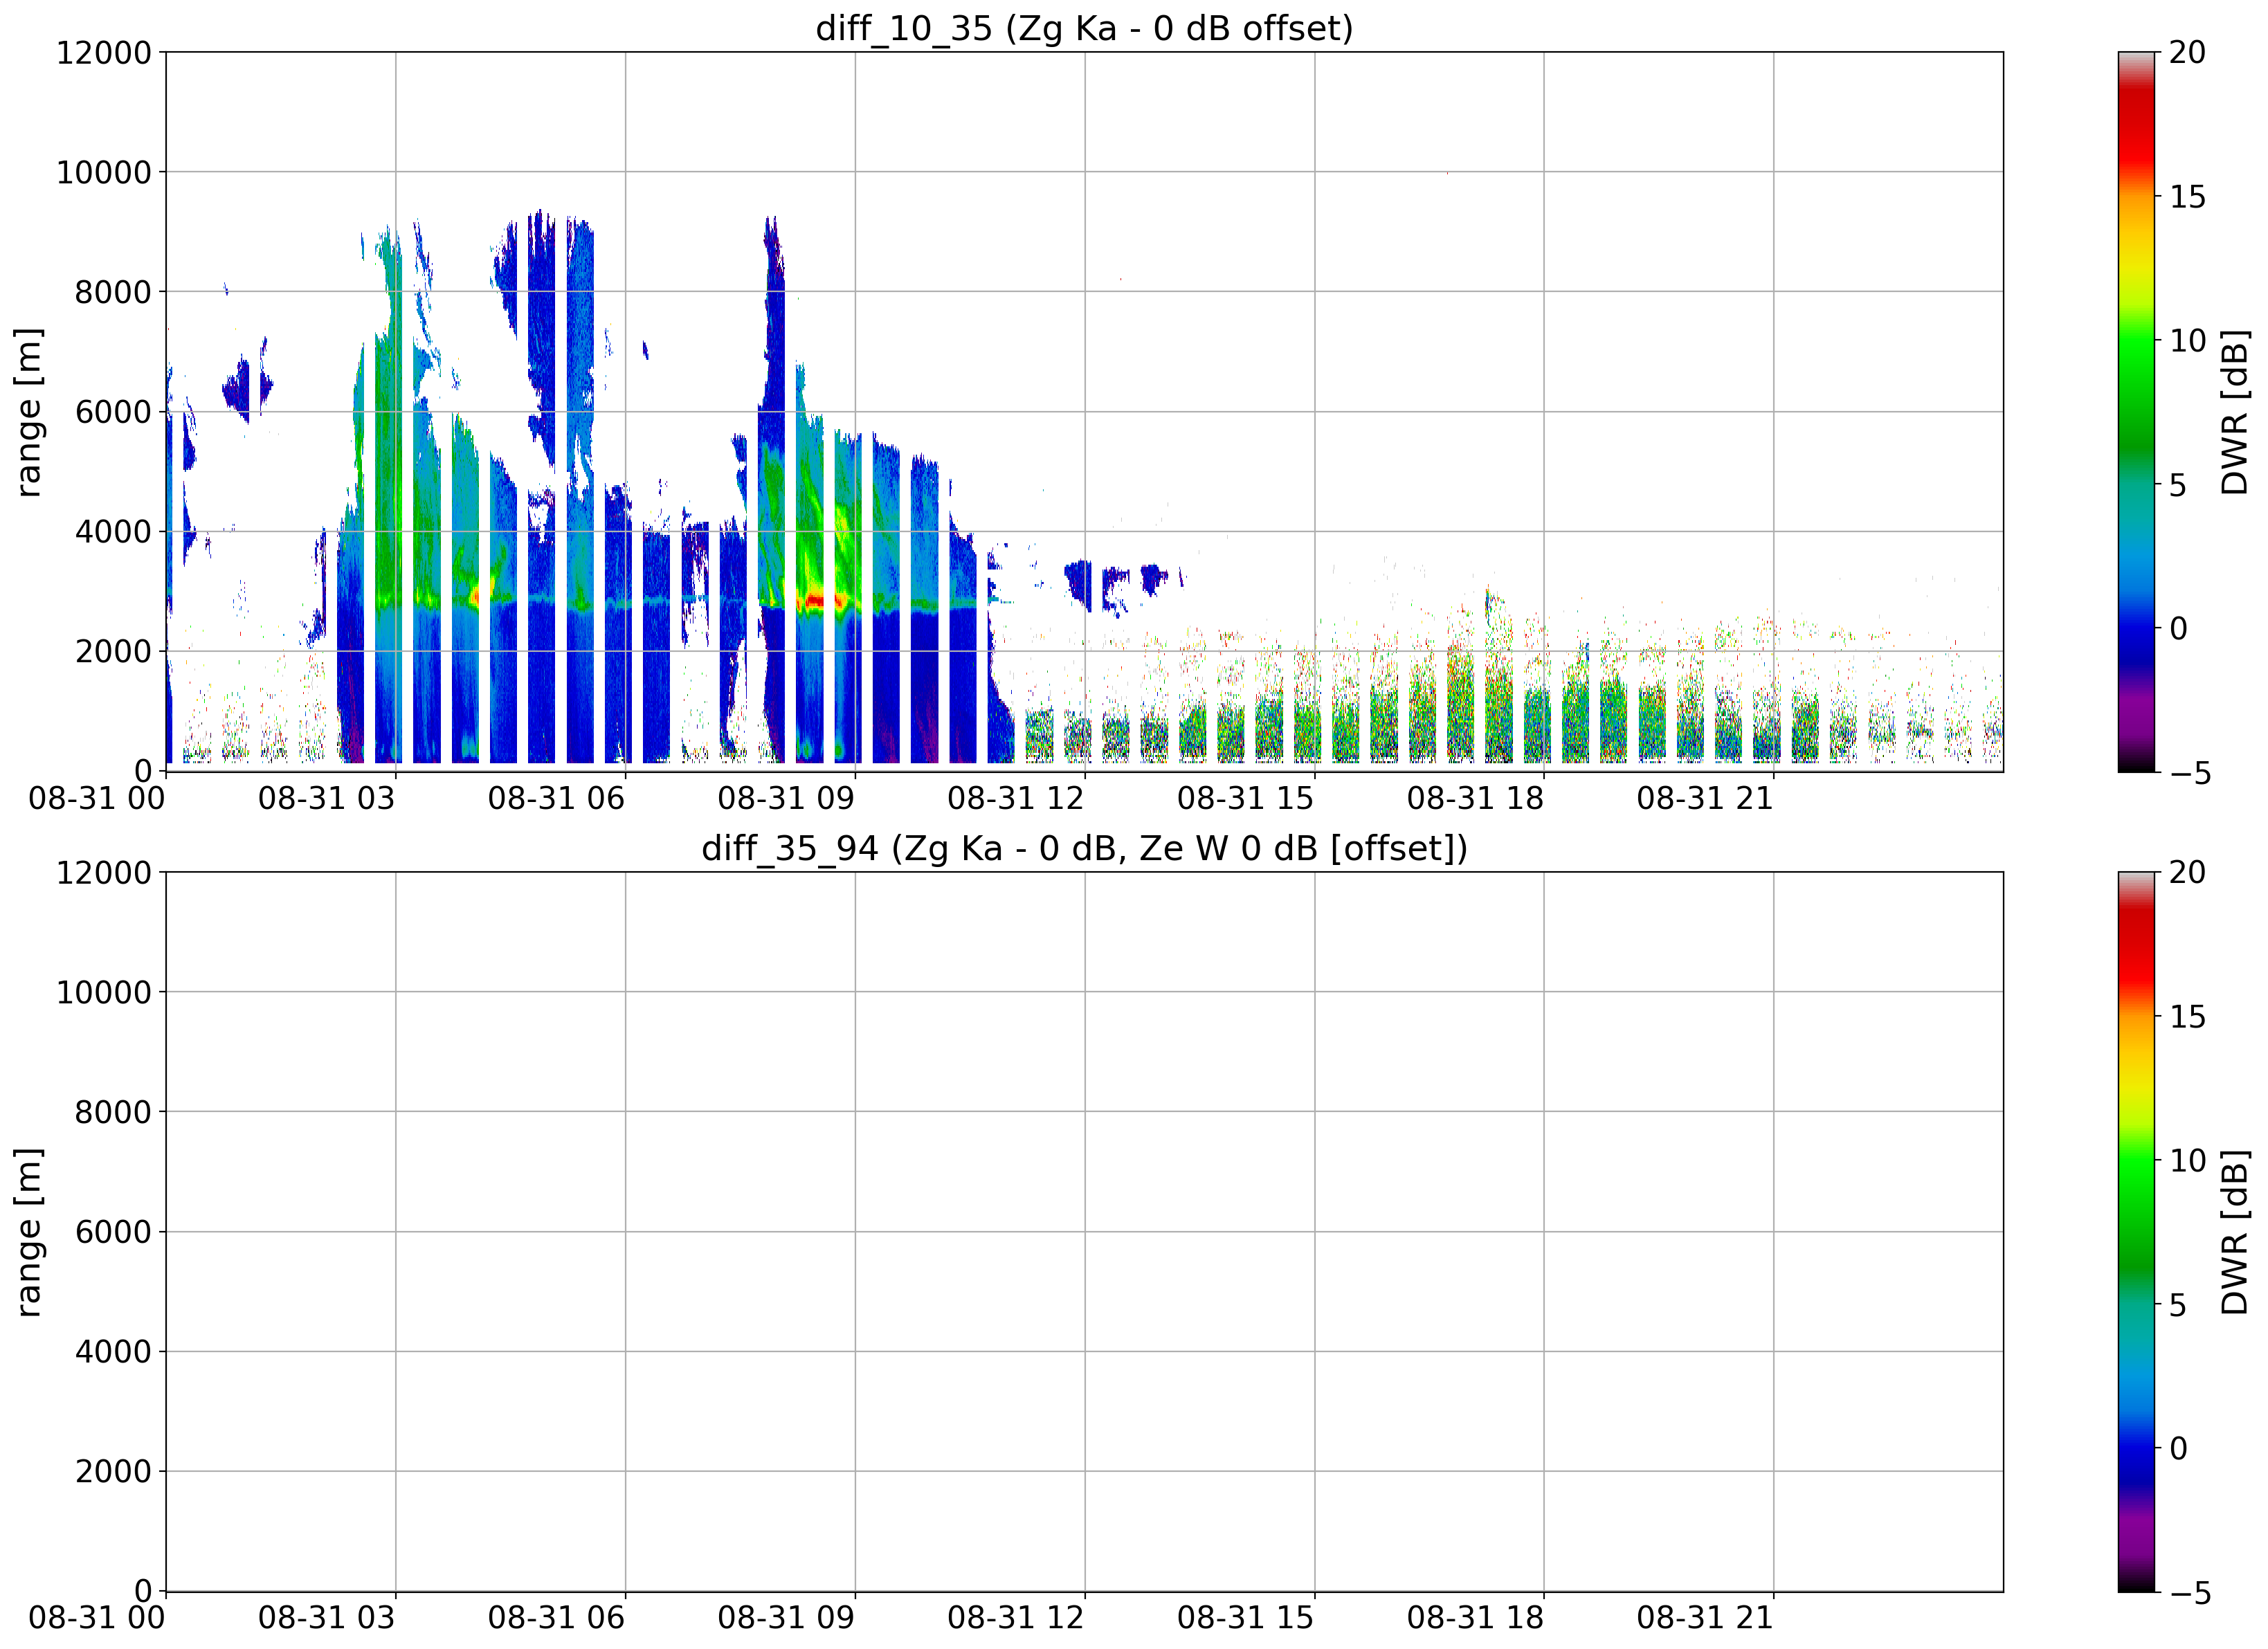
Task: Click the "6000" range tick of the diff_10_35 plot
Action: [x=113, y=412]
